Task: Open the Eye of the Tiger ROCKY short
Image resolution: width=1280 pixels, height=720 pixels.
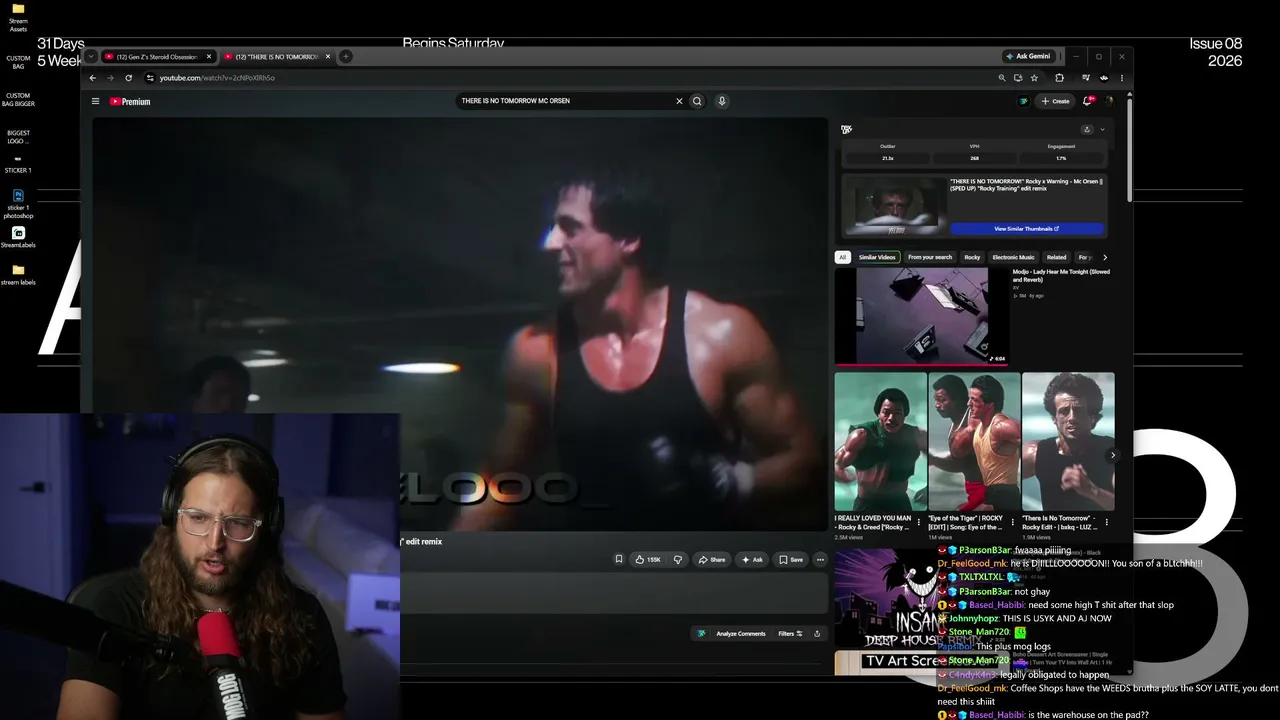Action: coord(974,442)
